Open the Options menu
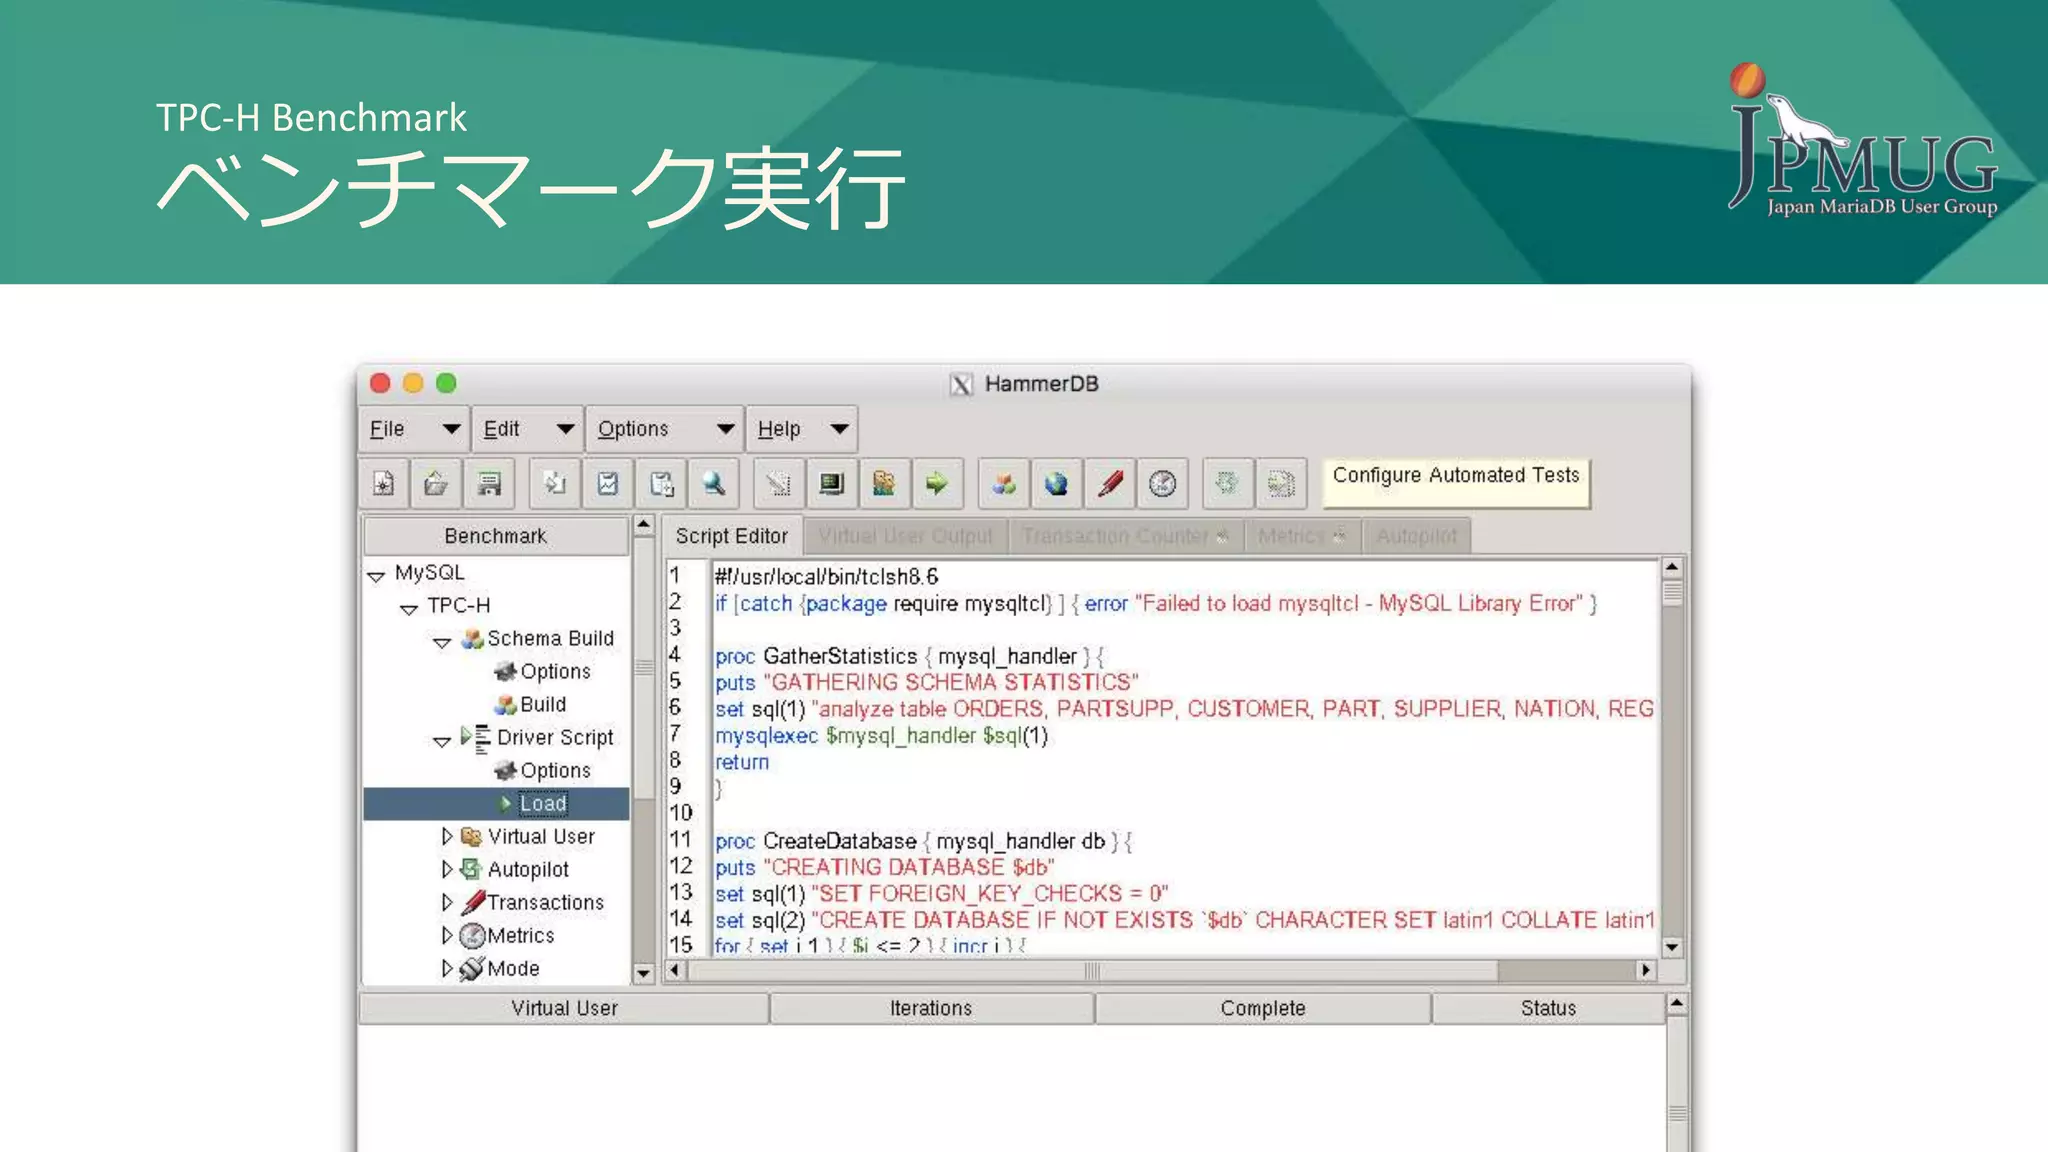Screen dimensions: 2048x1152 [x=664, y=429]
